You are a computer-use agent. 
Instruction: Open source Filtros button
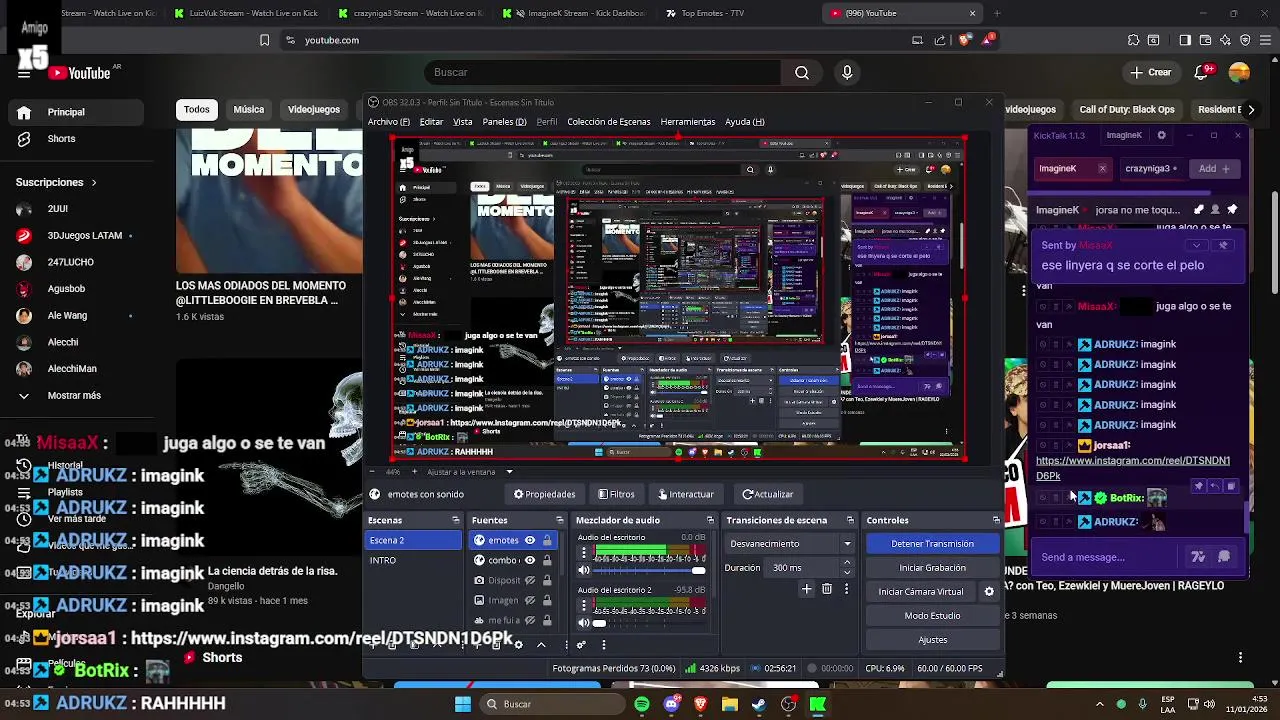click(616, 494)
